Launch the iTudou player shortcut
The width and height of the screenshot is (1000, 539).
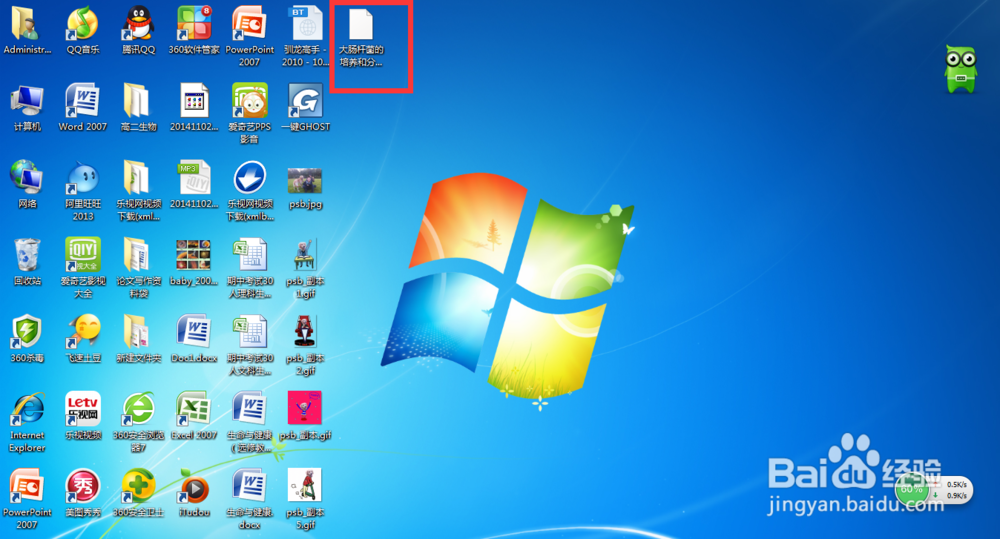click(x=194, y=487)
